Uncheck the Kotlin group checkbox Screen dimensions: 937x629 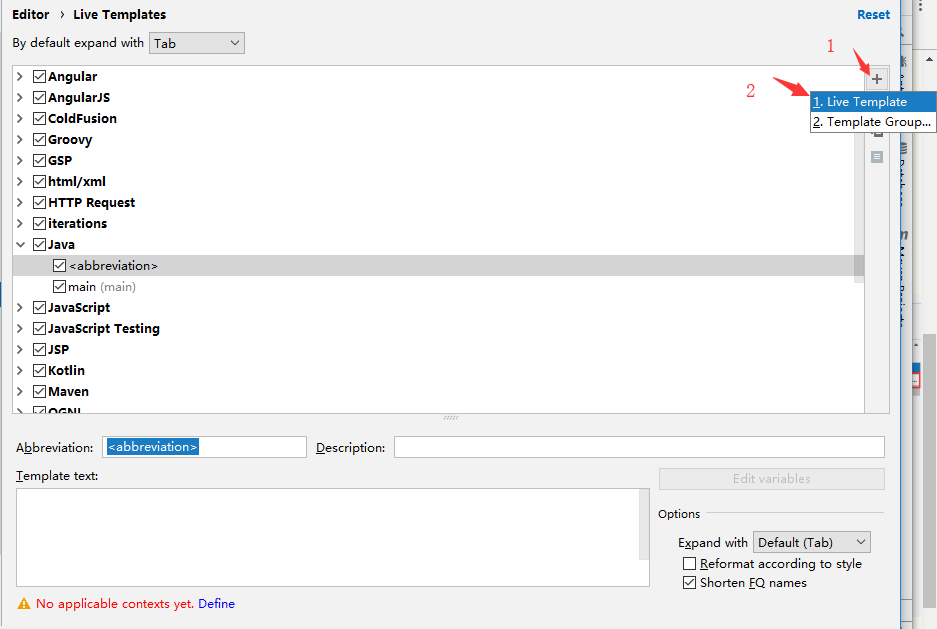pyautogui.click(x=39, y=370)
